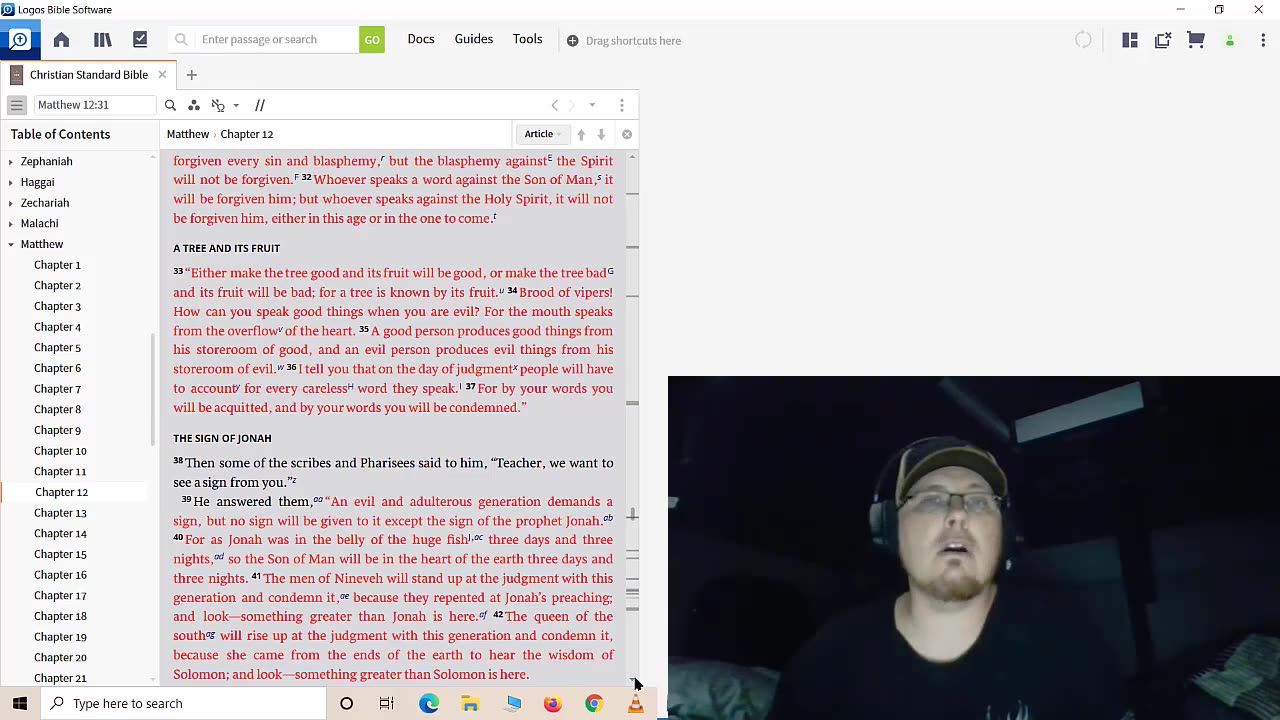Click the interlinear icon

pyautogui.click(x=218, y=105)
